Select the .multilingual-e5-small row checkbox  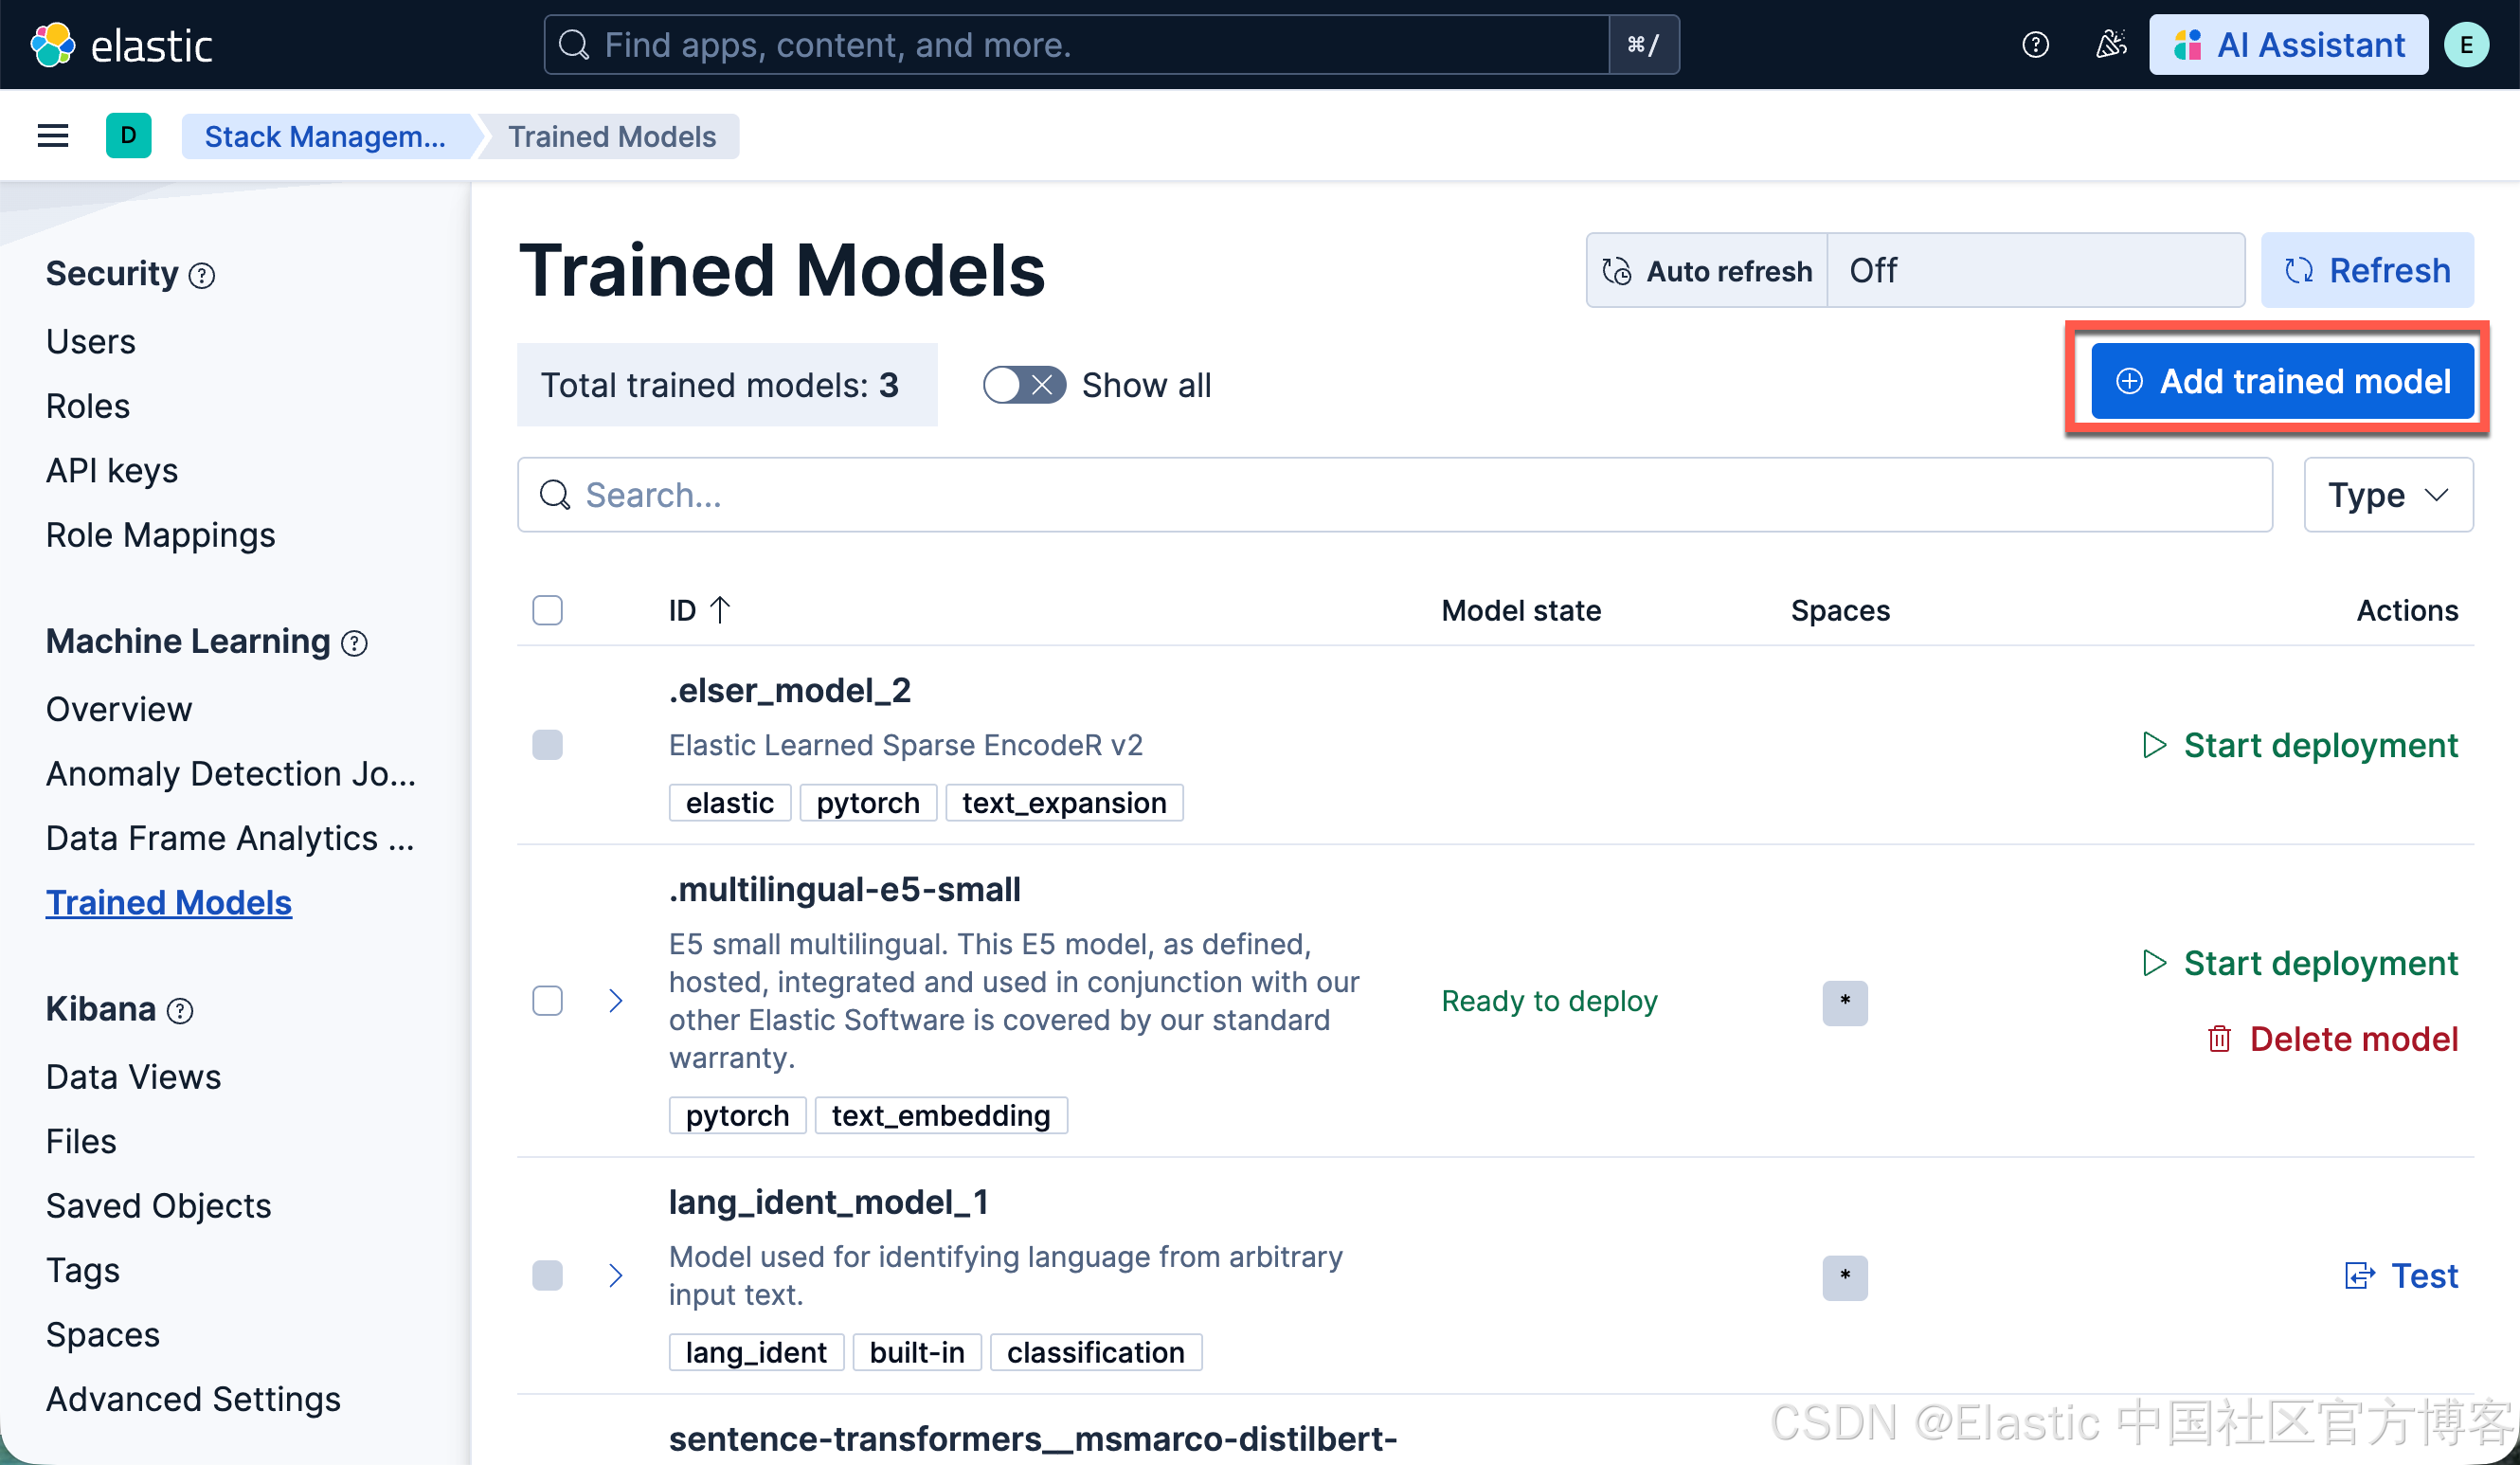(547, 1001)
